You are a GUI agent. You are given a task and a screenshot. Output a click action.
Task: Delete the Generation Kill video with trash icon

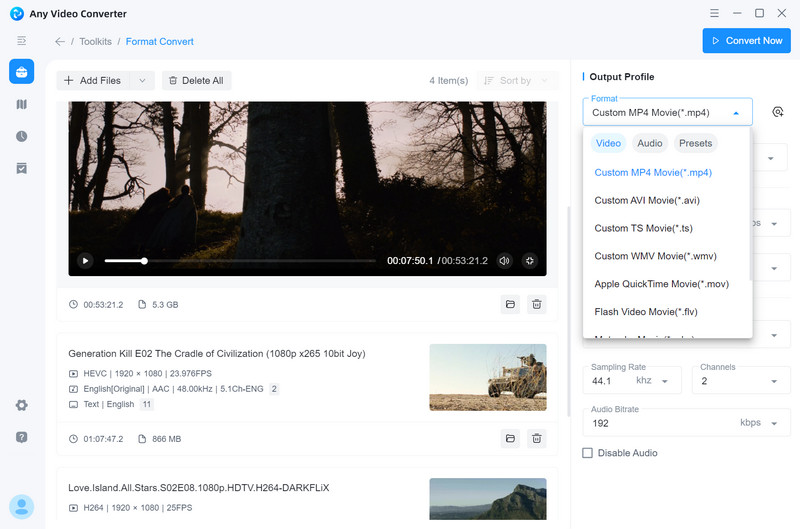tap(537, 438)
